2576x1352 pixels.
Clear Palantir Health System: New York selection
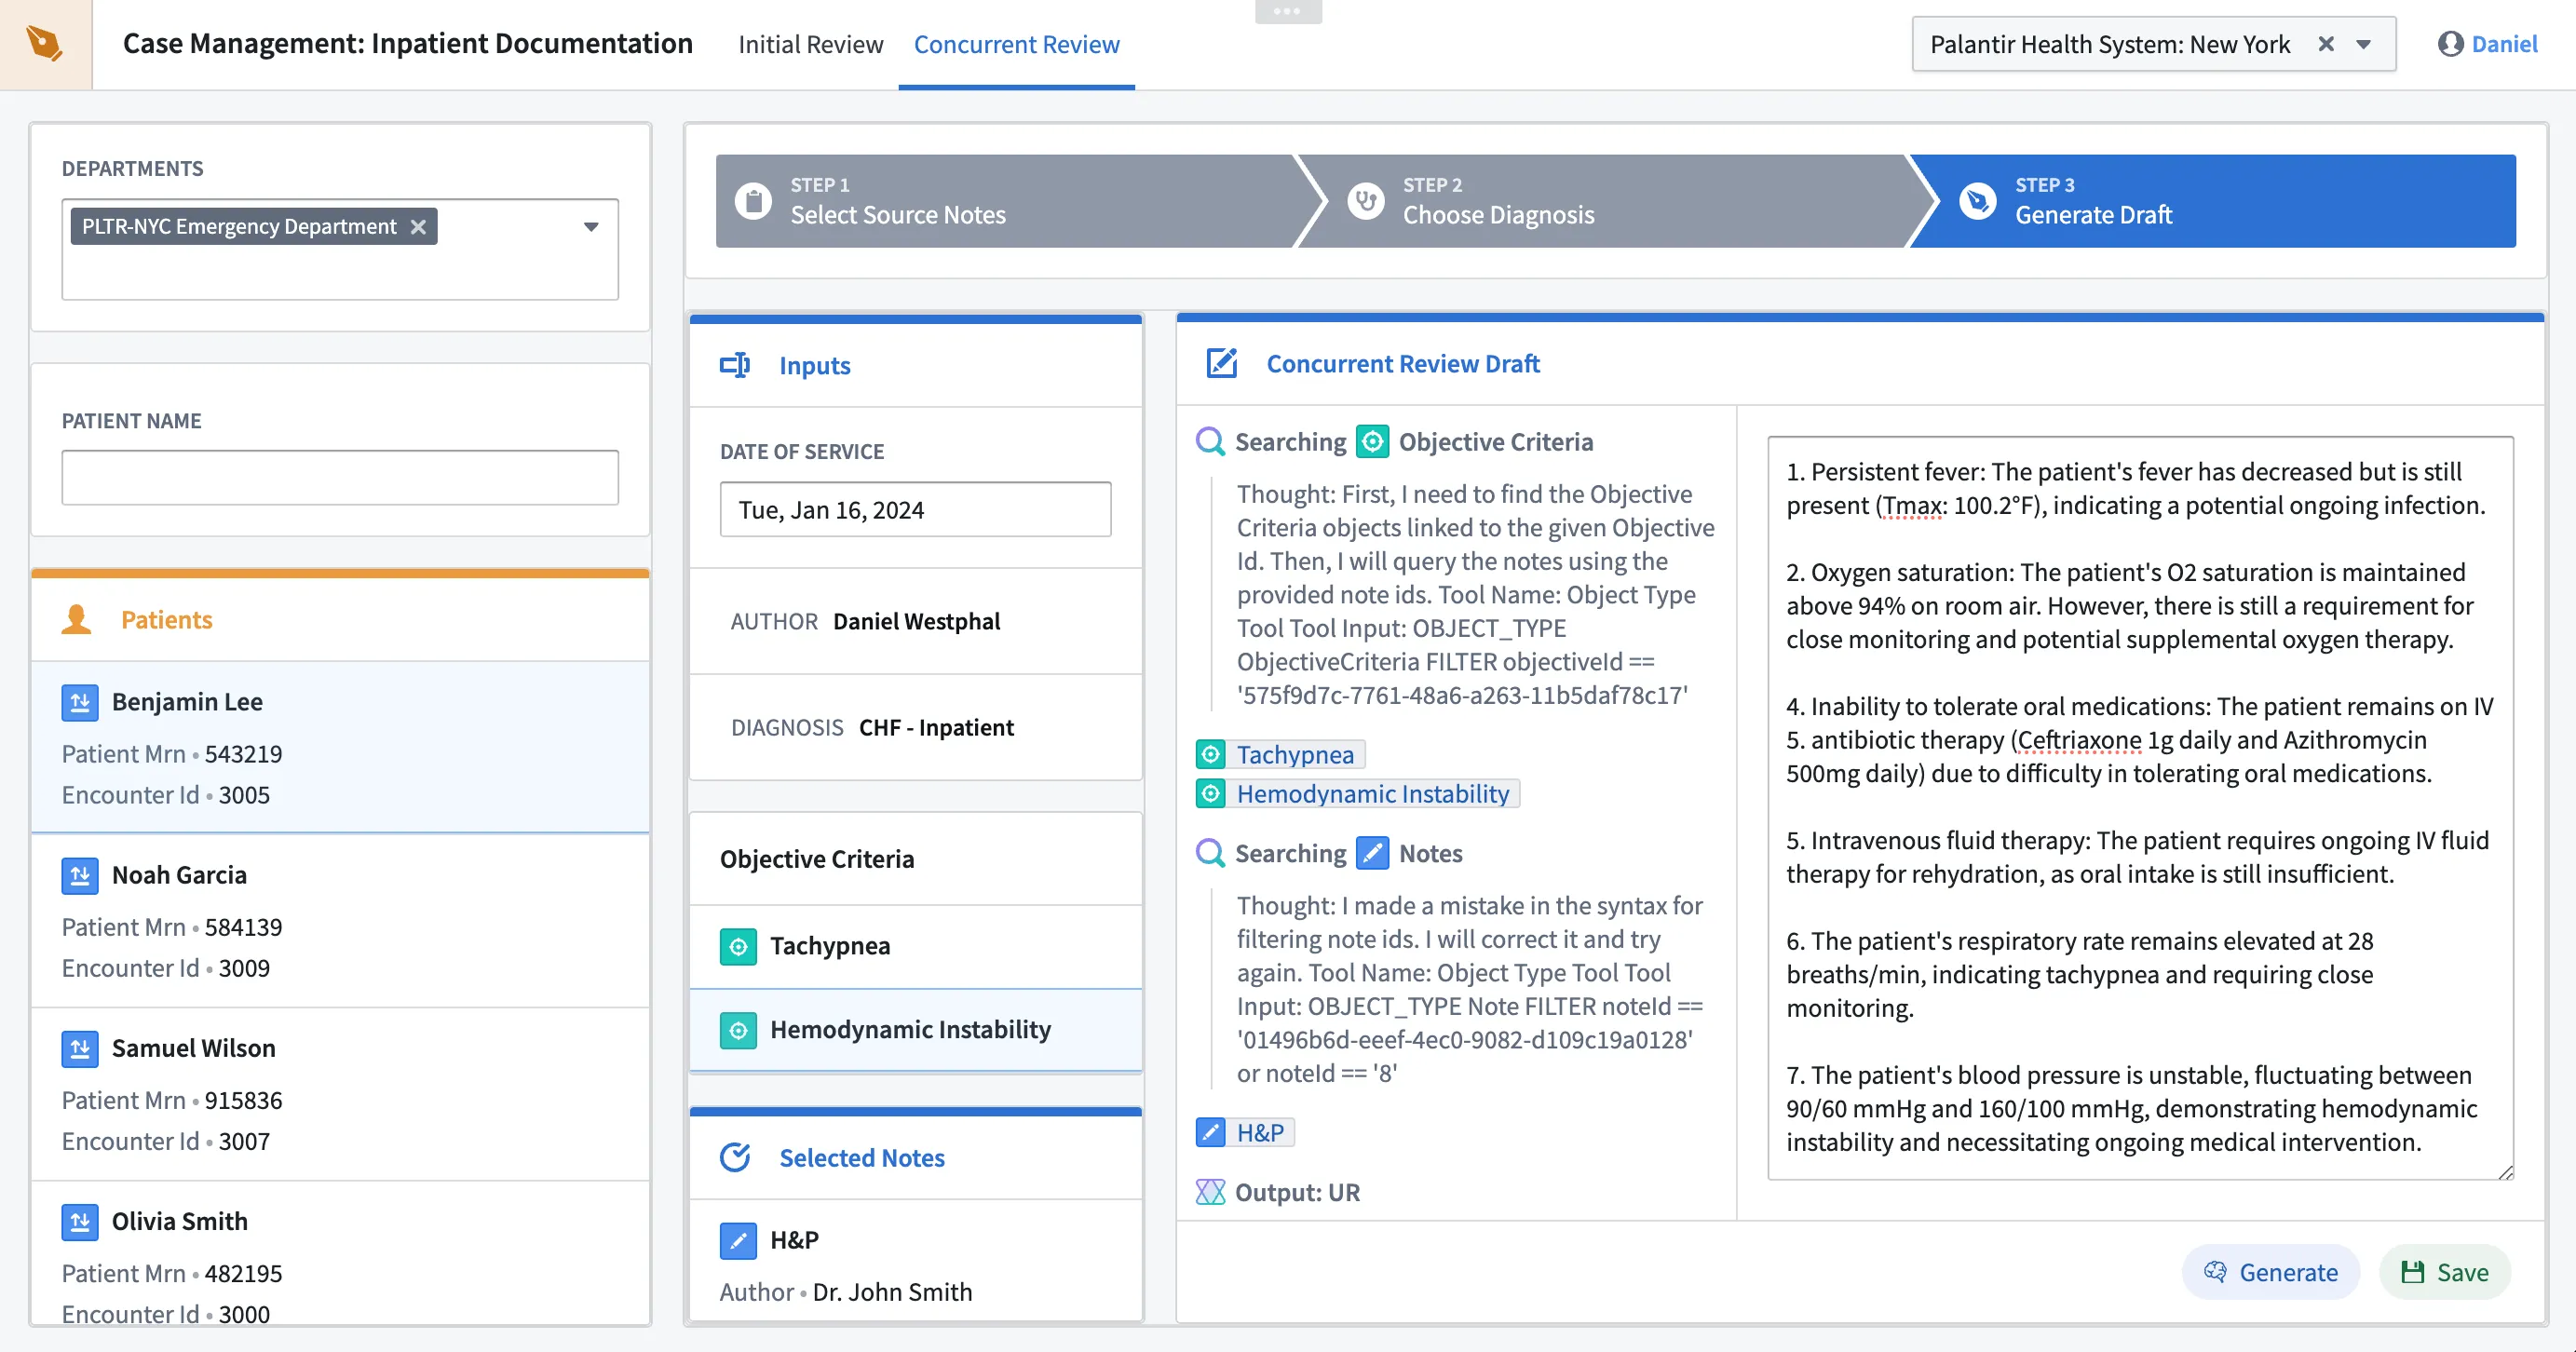(2326, 44)
